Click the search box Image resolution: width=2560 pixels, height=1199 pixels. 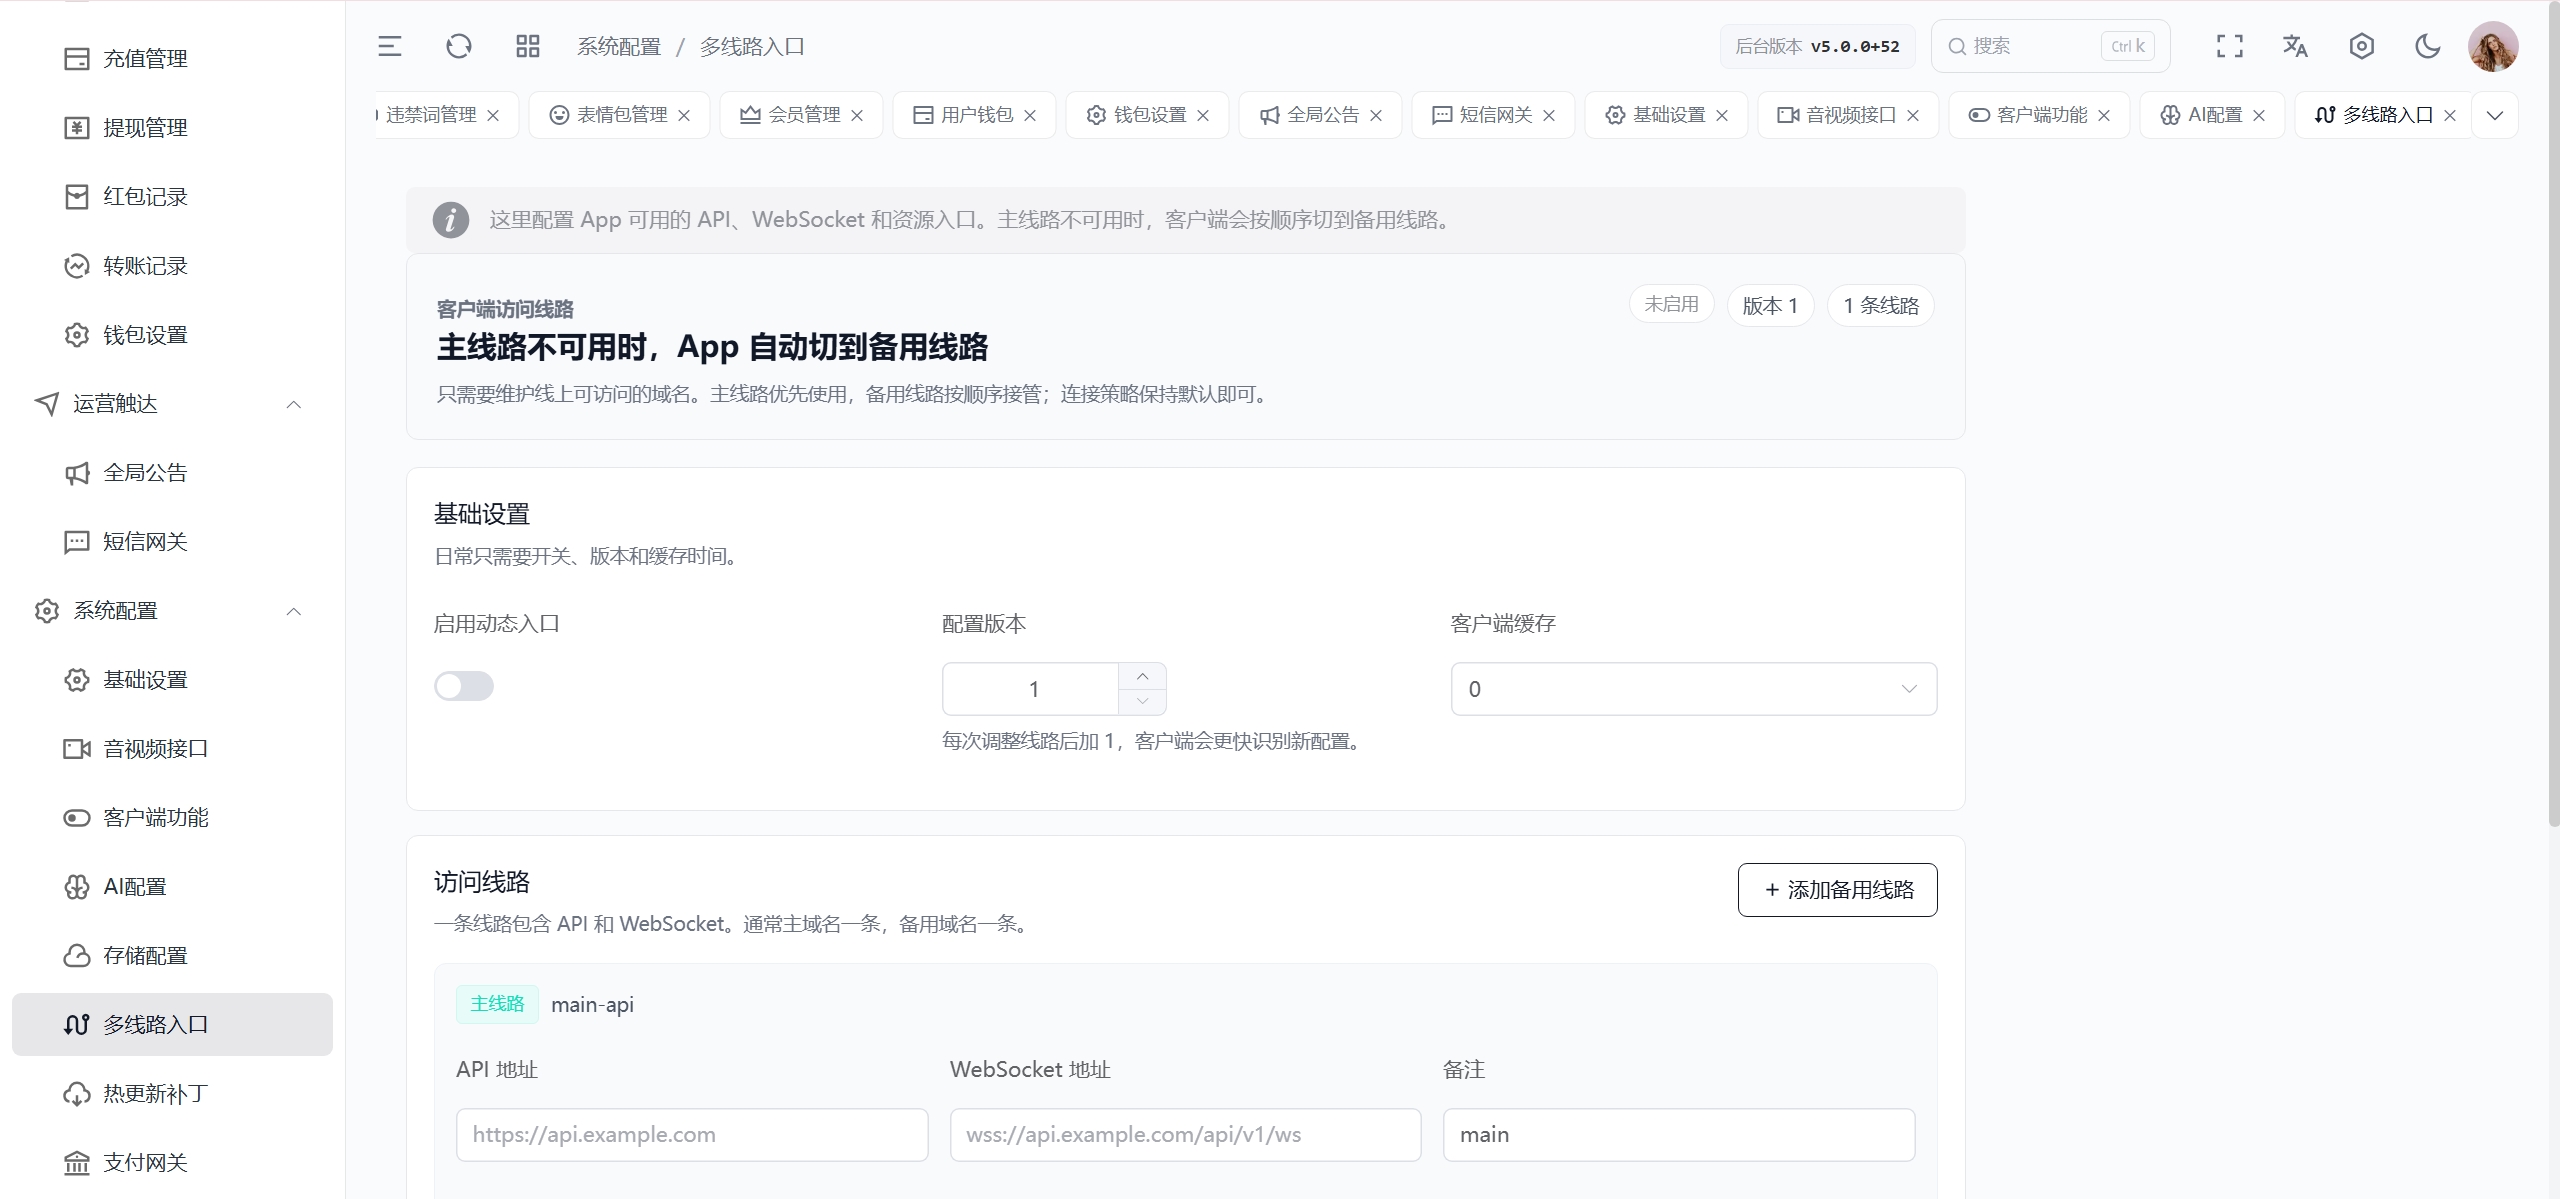point(2050,46)
